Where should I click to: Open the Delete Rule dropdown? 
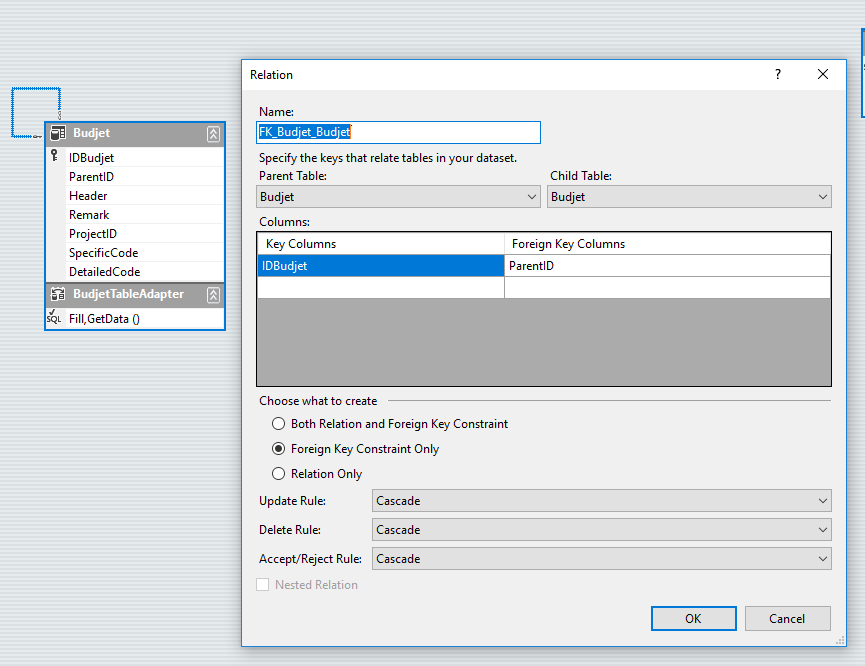click(602, 530)
